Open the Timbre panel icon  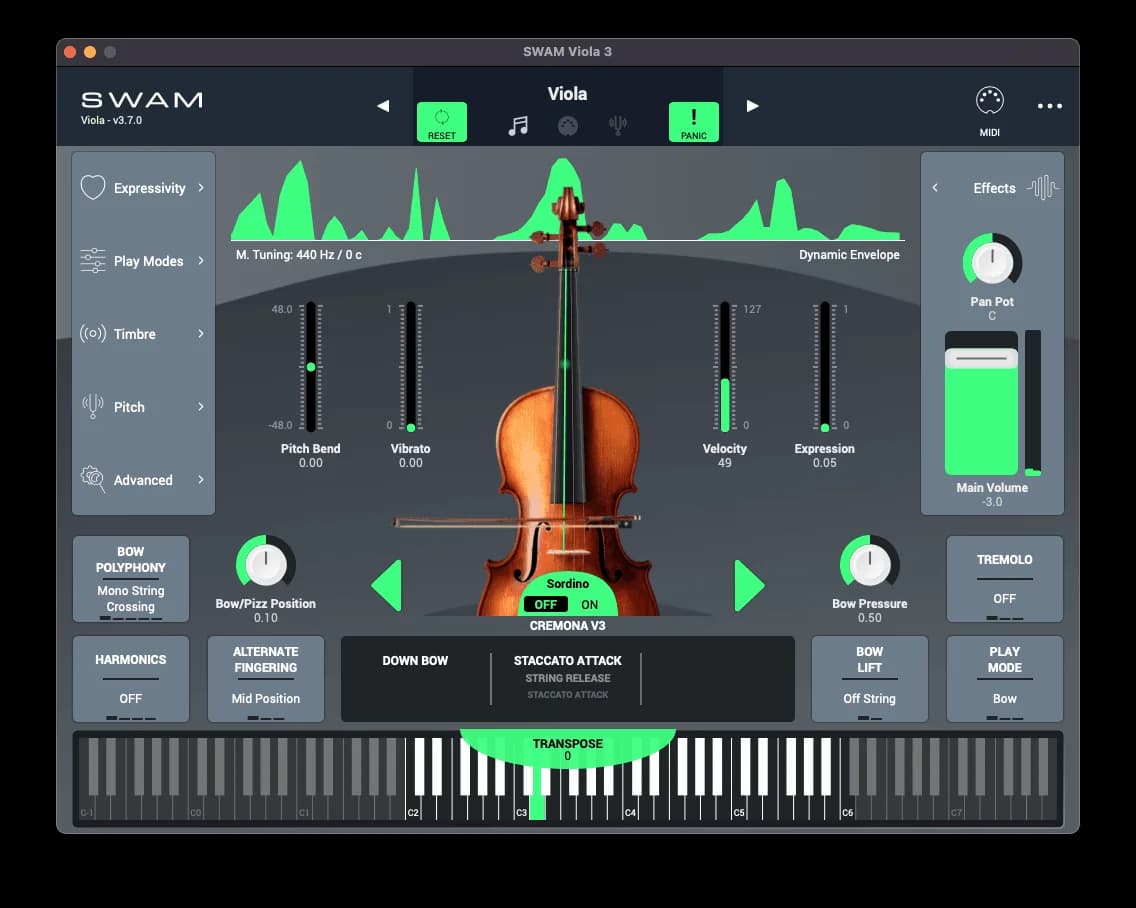pyautogui.click(x=91, y=333)
